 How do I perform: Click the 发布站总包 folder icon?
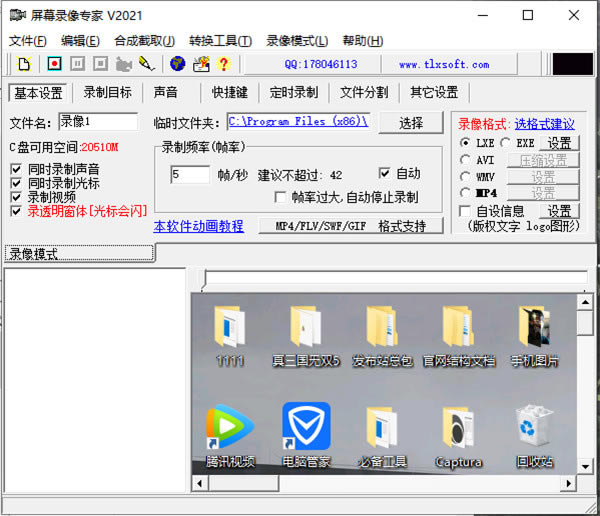click(x=382, y=327)
